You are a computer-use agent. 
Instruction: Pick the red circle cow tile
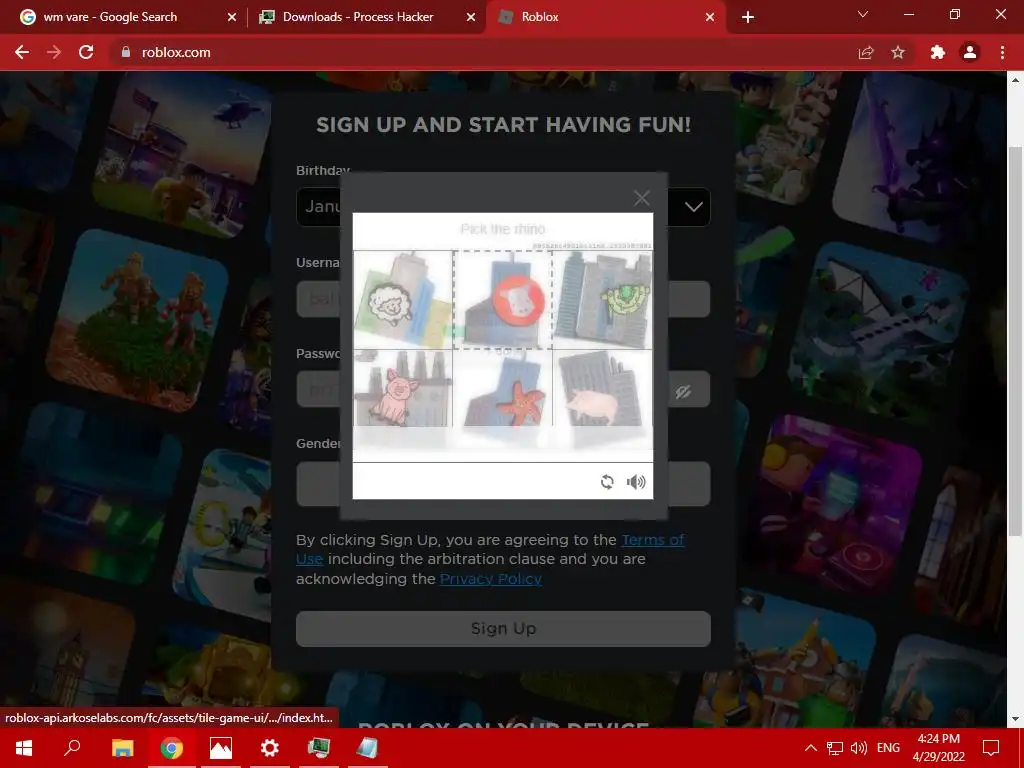click(503, 299)
